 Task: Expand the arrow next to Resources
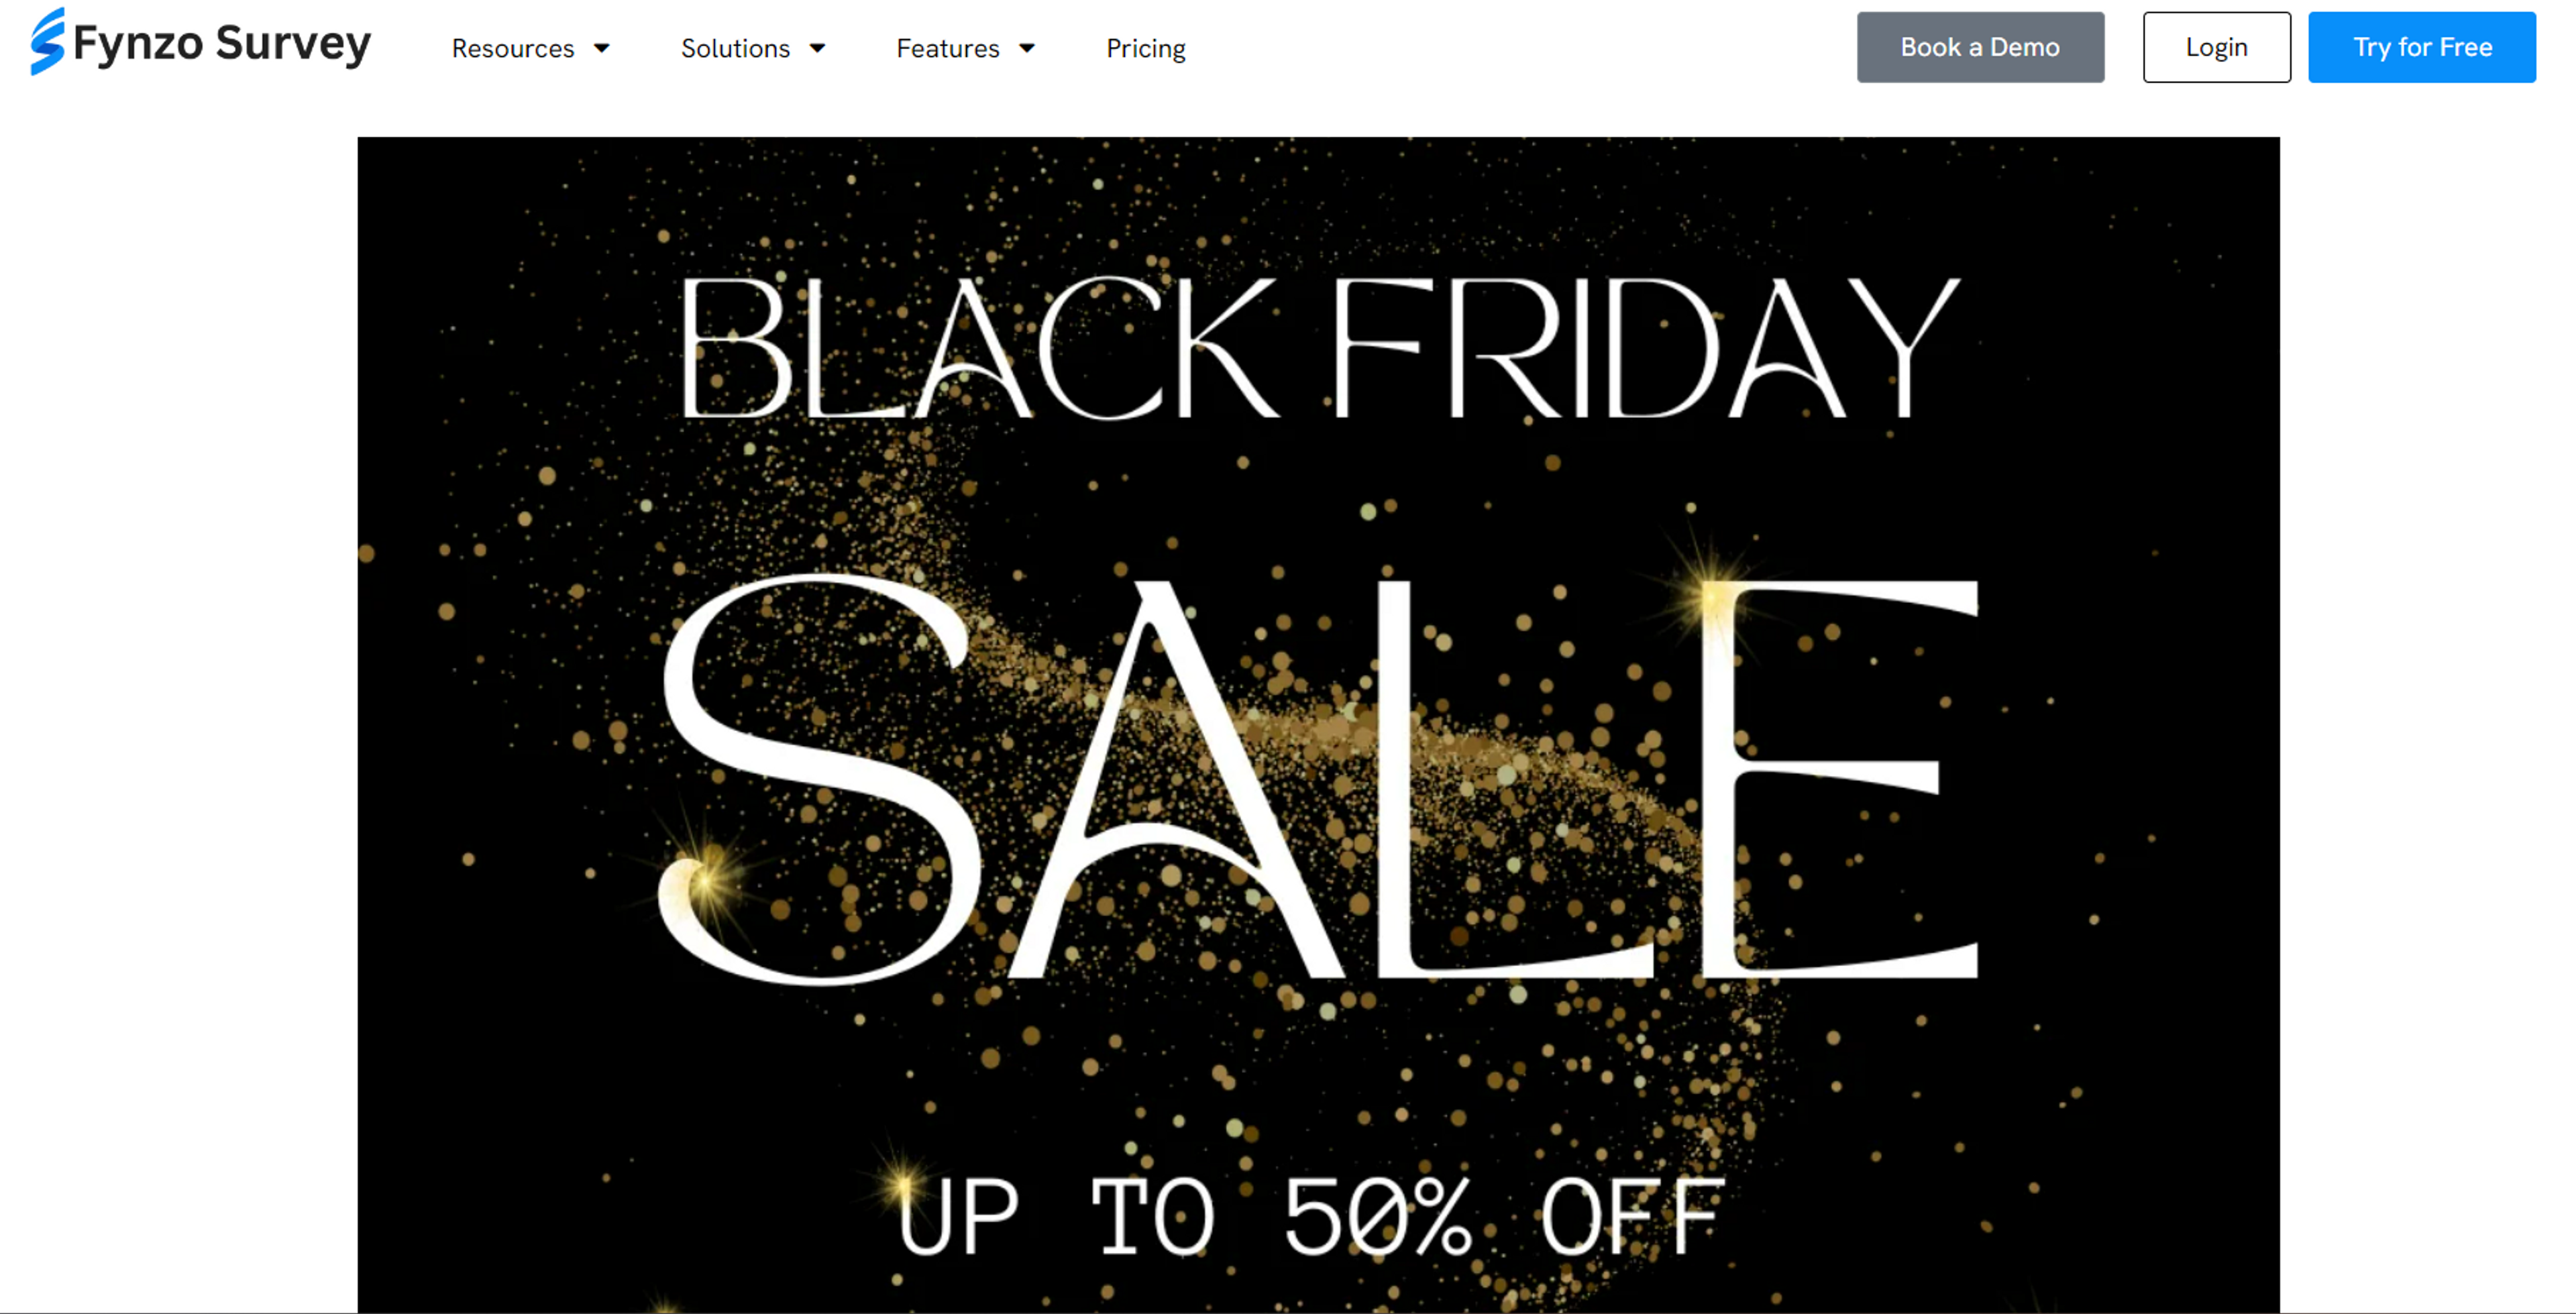click(x=602, y=48)
